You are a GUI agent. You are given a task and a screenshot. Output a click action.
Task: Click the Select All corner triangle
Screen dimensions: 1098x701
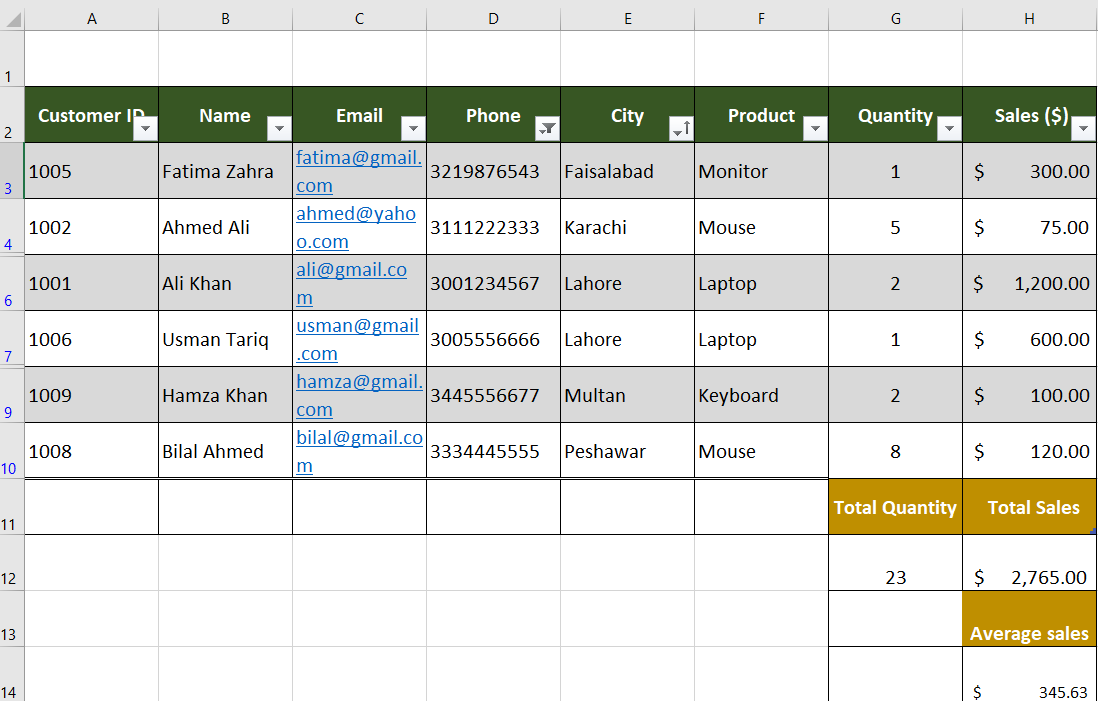[12, 19]
